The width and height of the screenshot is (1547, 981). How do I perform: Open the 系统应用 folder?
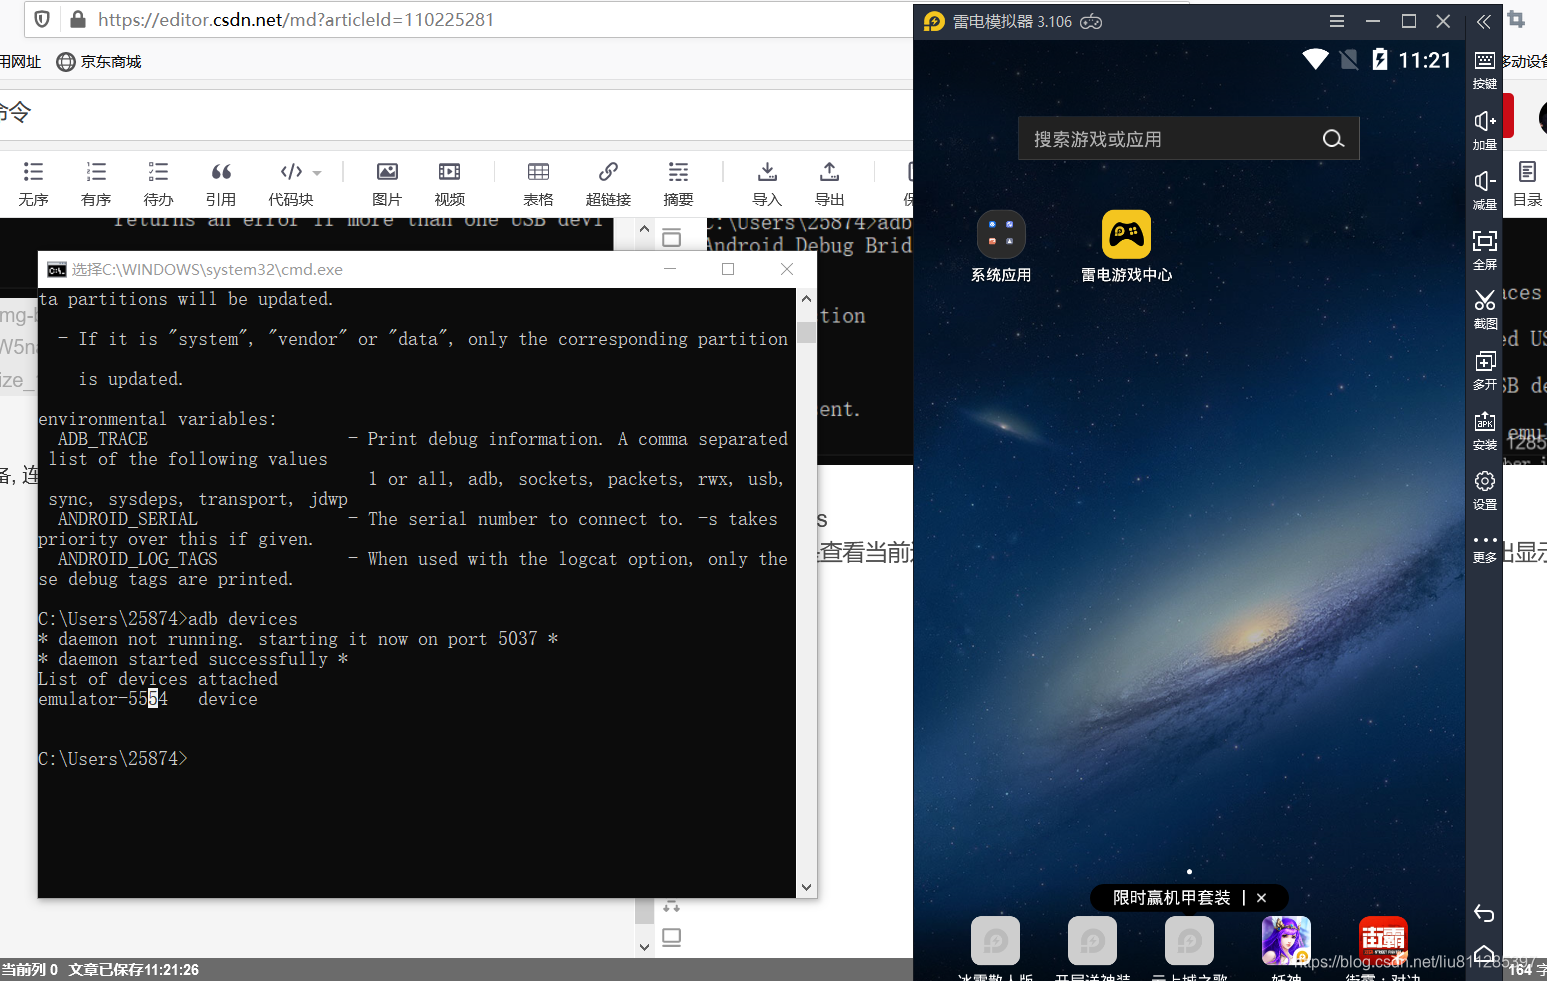1001,247
